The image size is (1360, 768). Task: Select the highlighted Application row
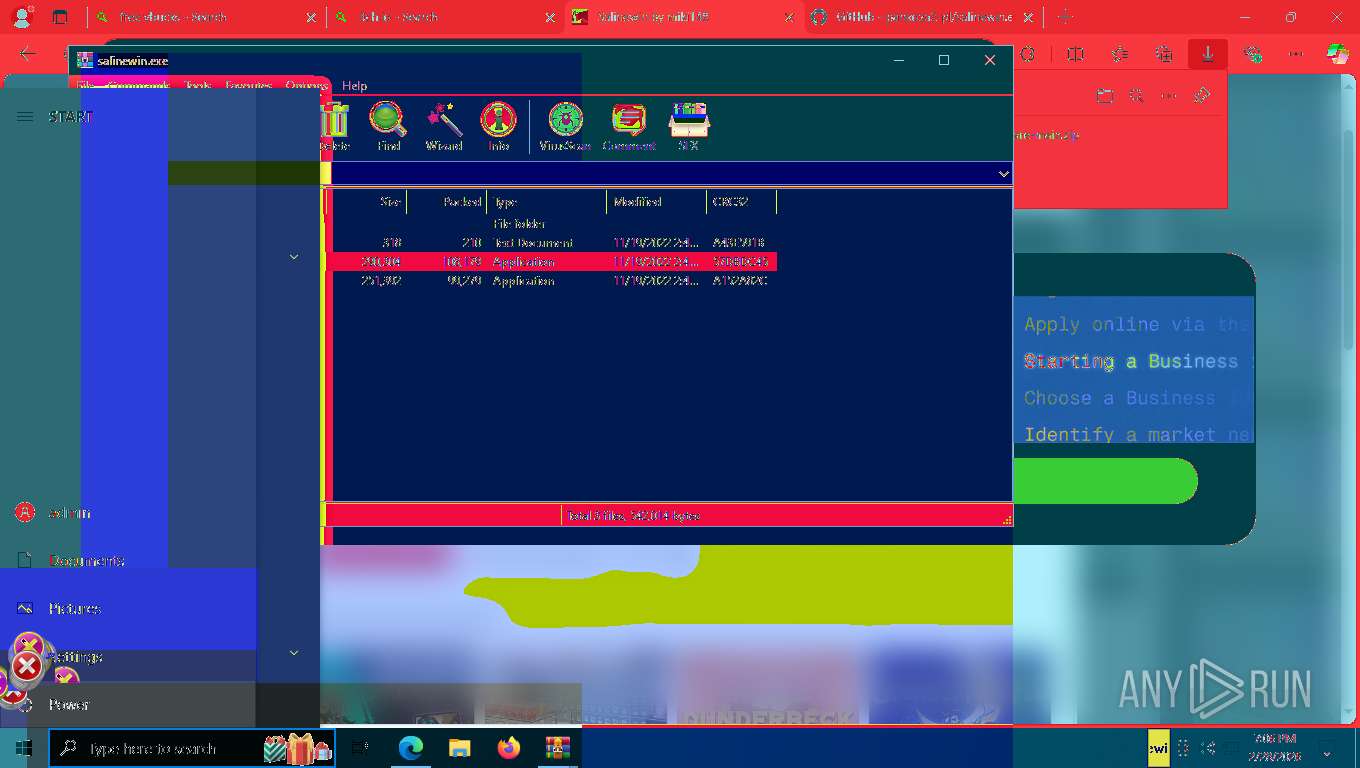pyautogui.click(x=551, y=262)
